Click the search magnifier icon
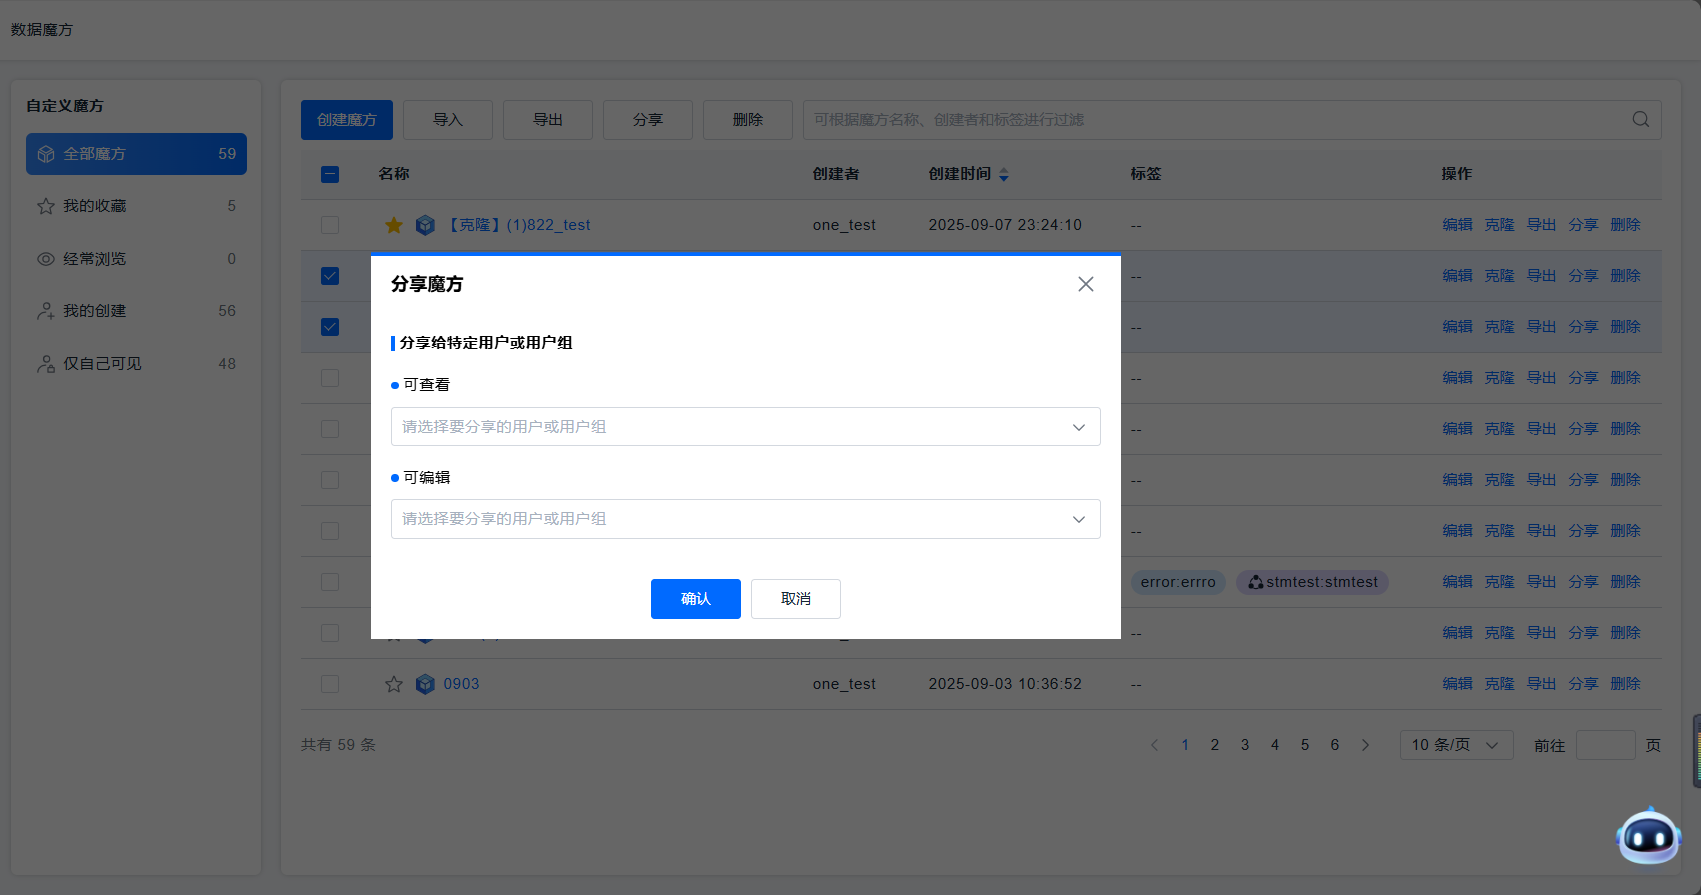 click(1640, 120)
